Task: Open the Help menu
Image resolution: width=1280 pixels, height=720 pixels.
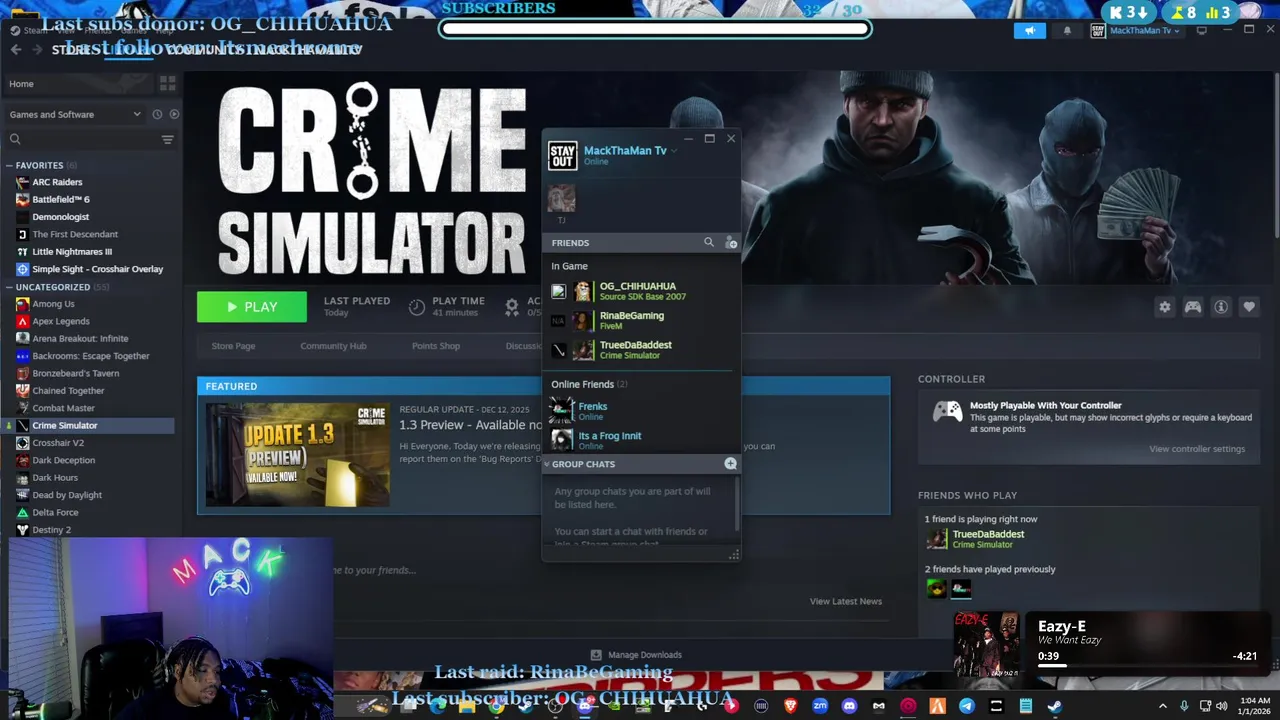Action: (164, 31)
